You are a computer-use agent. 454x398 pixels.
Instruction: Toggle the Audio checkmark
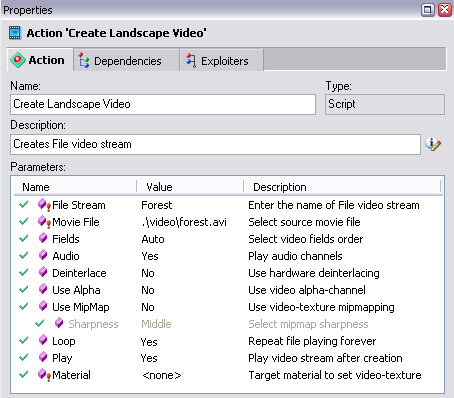tap(24, 255)
